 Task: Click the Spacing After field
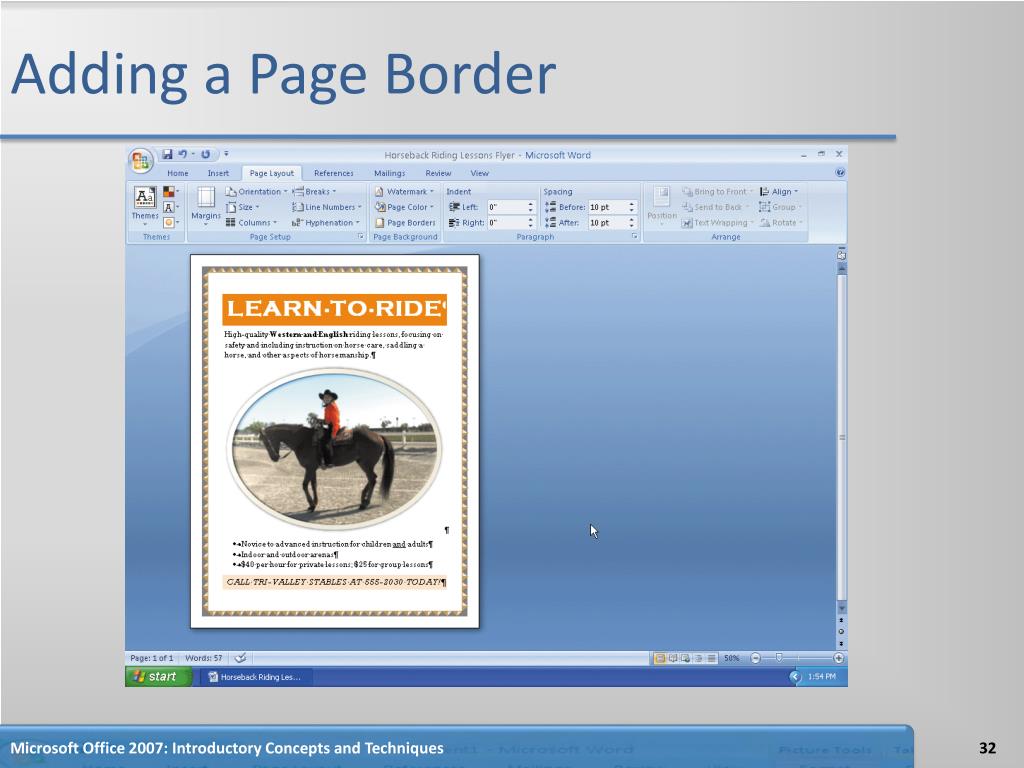coord(607,223)
